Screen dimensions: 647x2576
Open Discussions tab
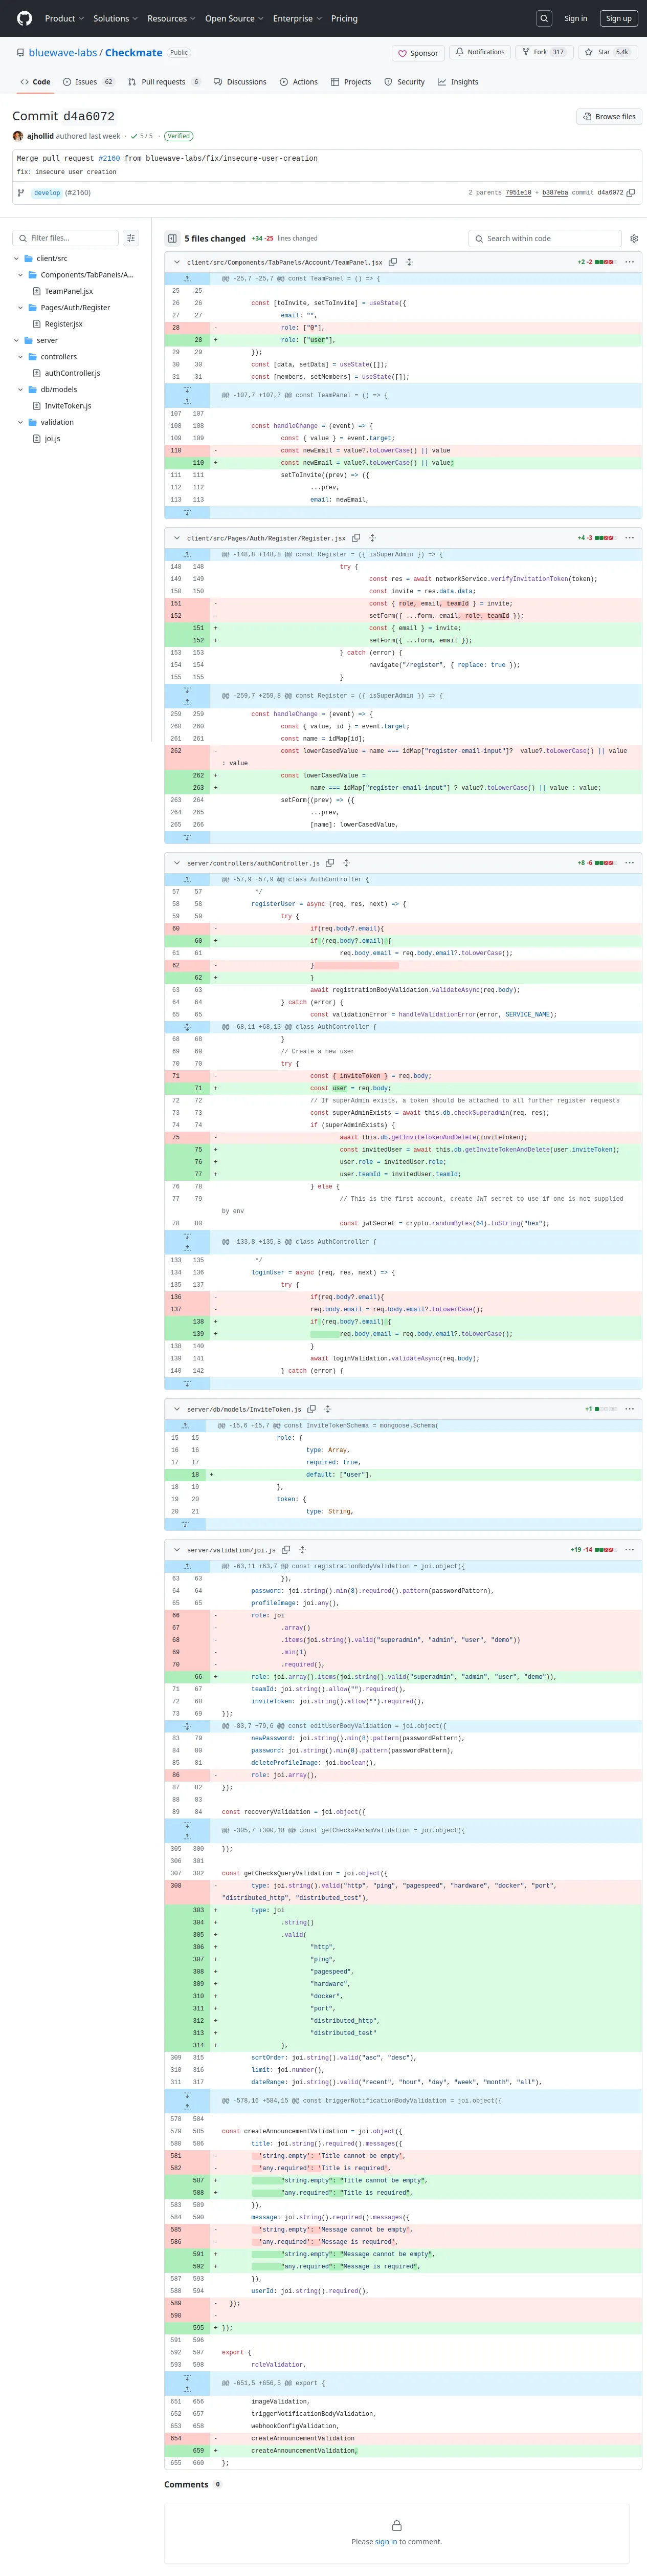point(240,82)
